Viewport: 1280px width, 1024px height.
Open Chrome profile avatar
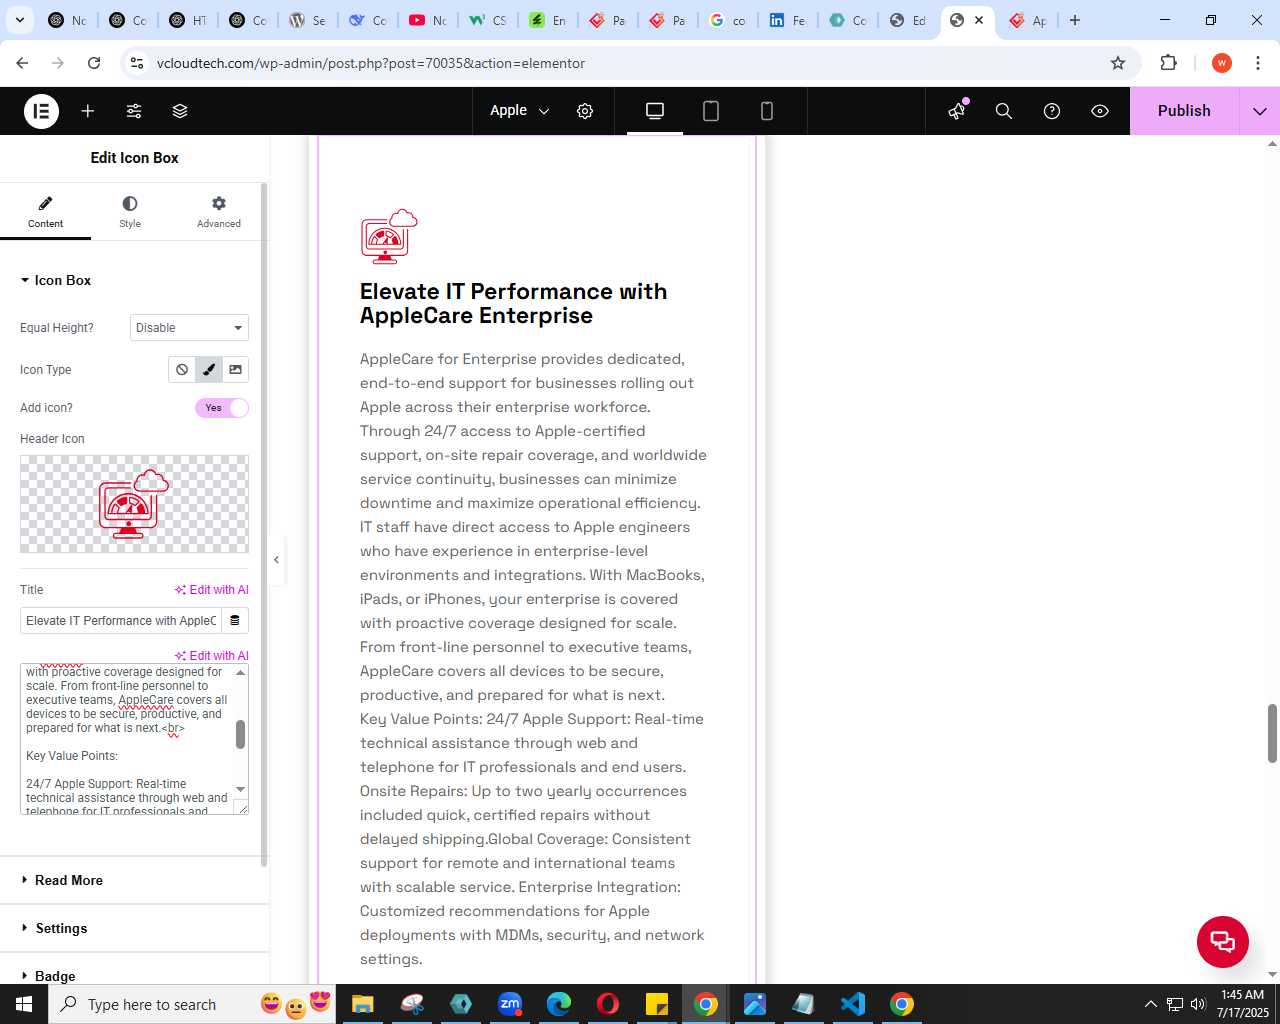tap(1222, 63)
